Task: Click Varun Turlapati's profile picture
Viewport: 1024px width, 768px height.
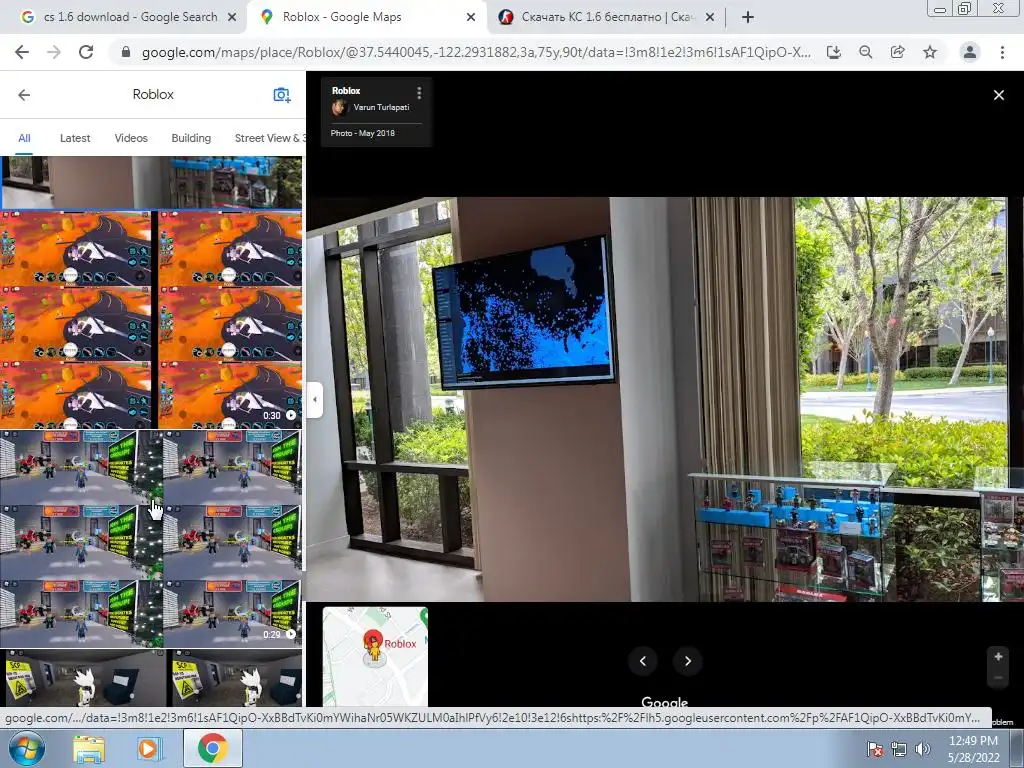Action: (339, 108)
